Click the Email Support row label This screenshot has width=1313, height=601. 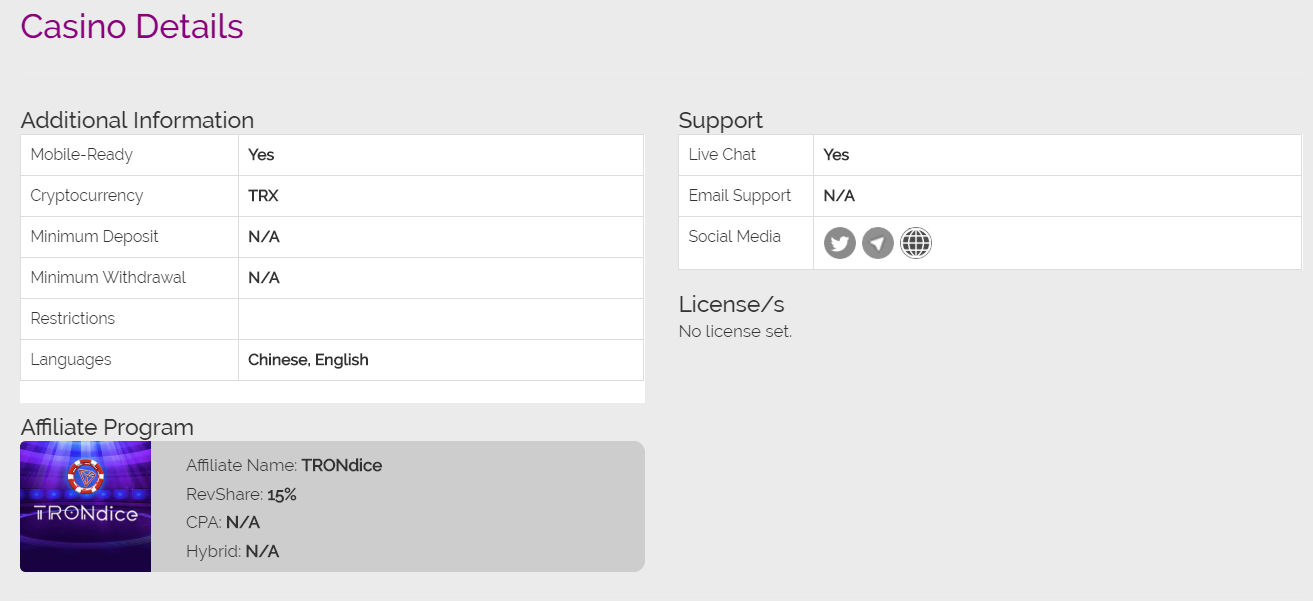point(740,196)
